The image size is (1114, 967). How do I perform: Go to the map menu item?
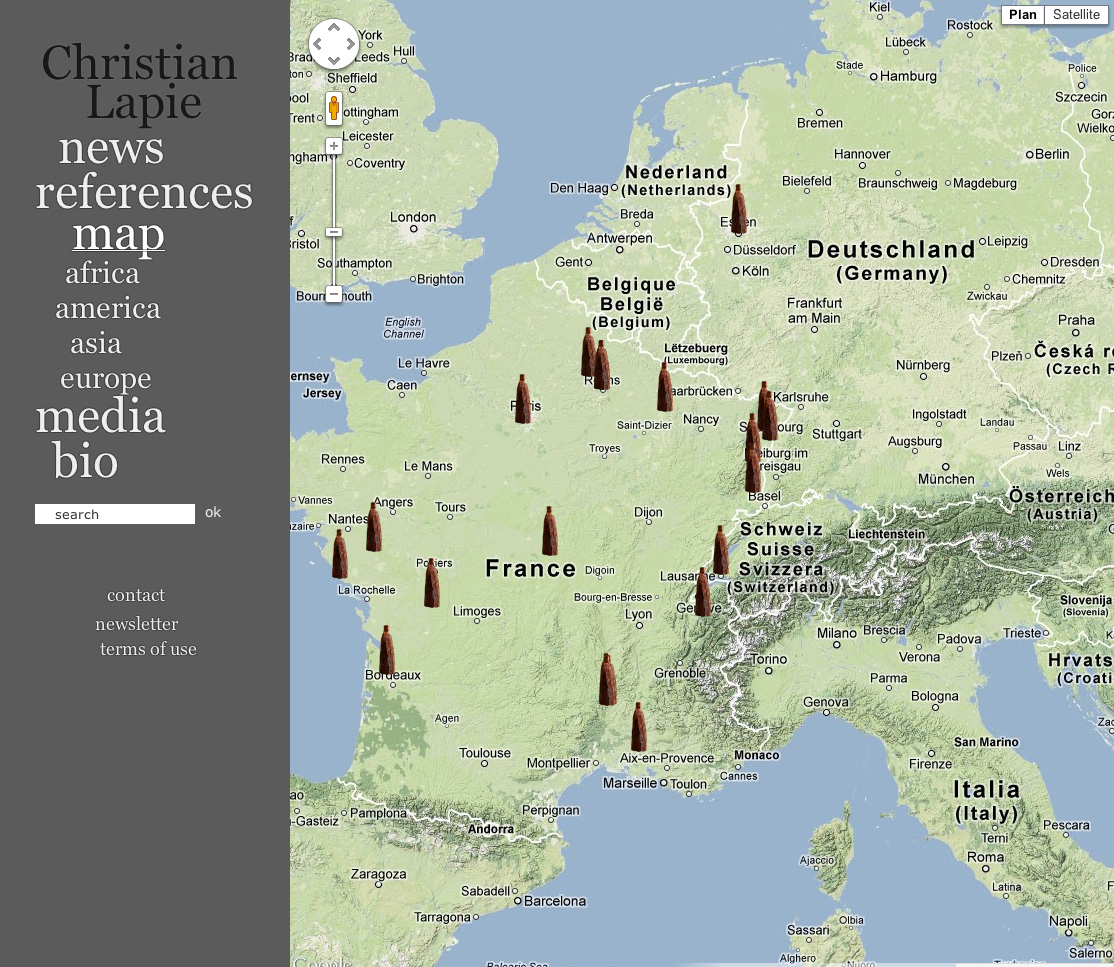pos(119,235)
